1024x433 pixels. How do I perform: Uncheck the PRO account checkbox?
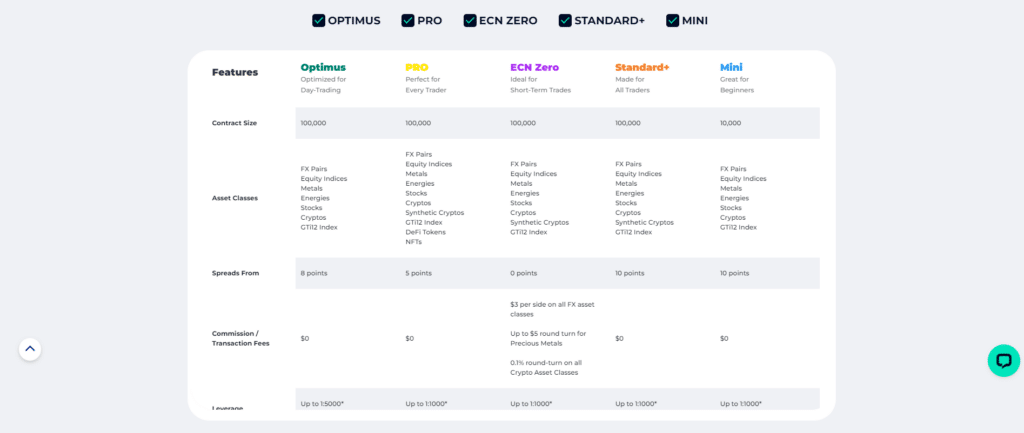(408, 20)
